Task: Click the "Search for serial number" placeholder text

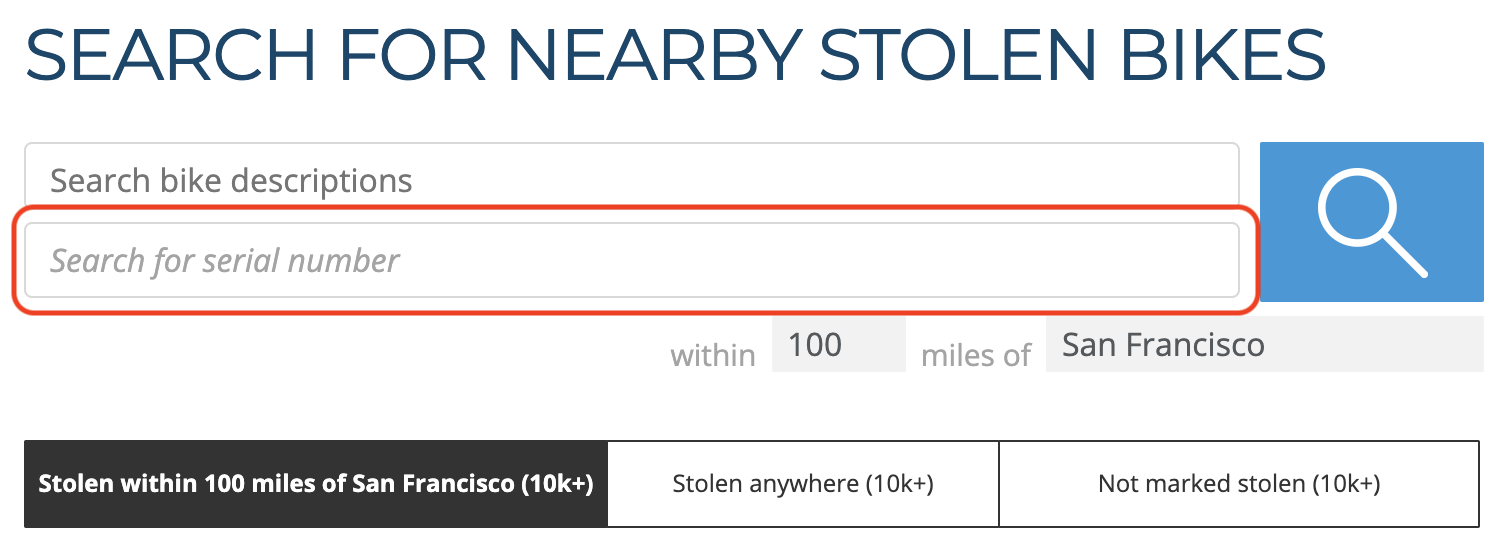Action: pos(225,261)
